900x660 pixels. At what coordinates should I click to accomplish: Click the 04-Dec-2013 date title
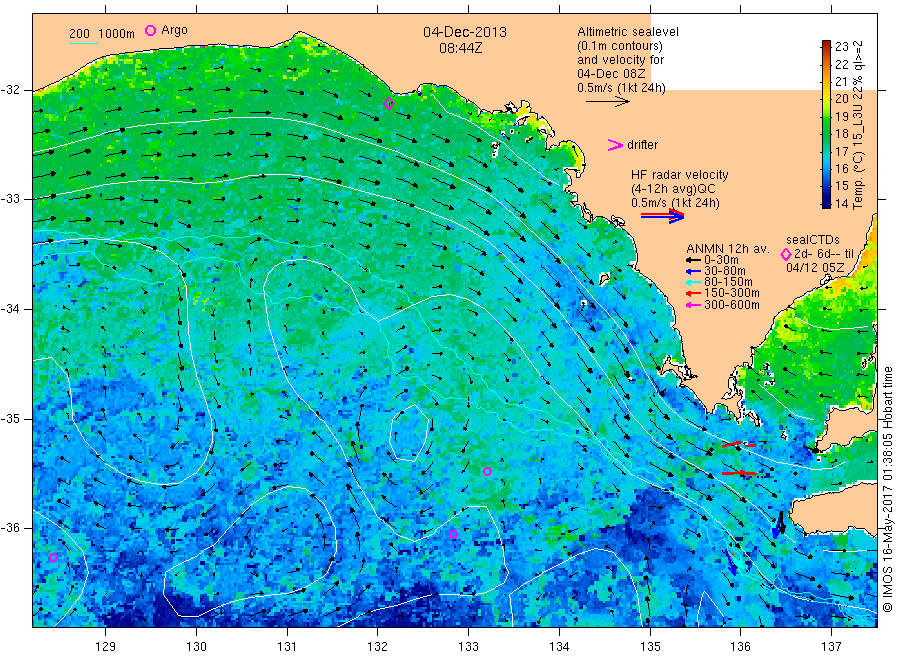click(465, 32)
